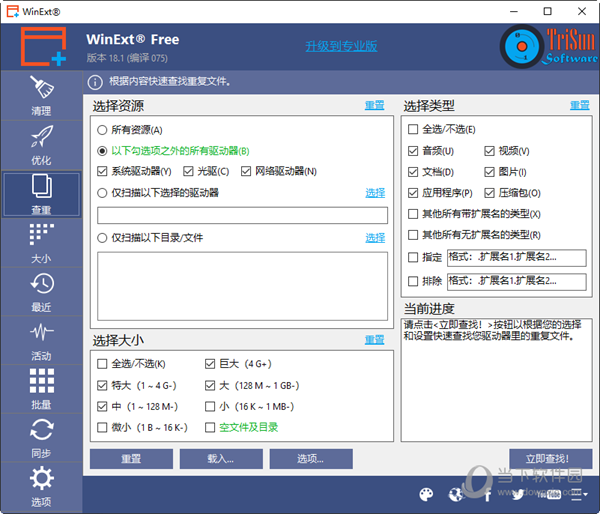
Task: Click the 版本 18.1 (编译 075) text
Action: click(x=127, y=58)
